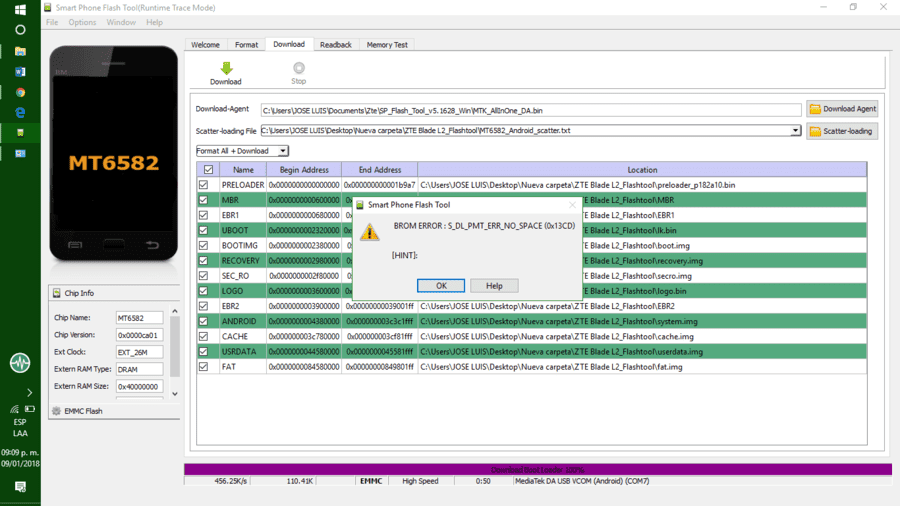
Task: Click the dialog title bar app icon
Action: click(360, 205)
